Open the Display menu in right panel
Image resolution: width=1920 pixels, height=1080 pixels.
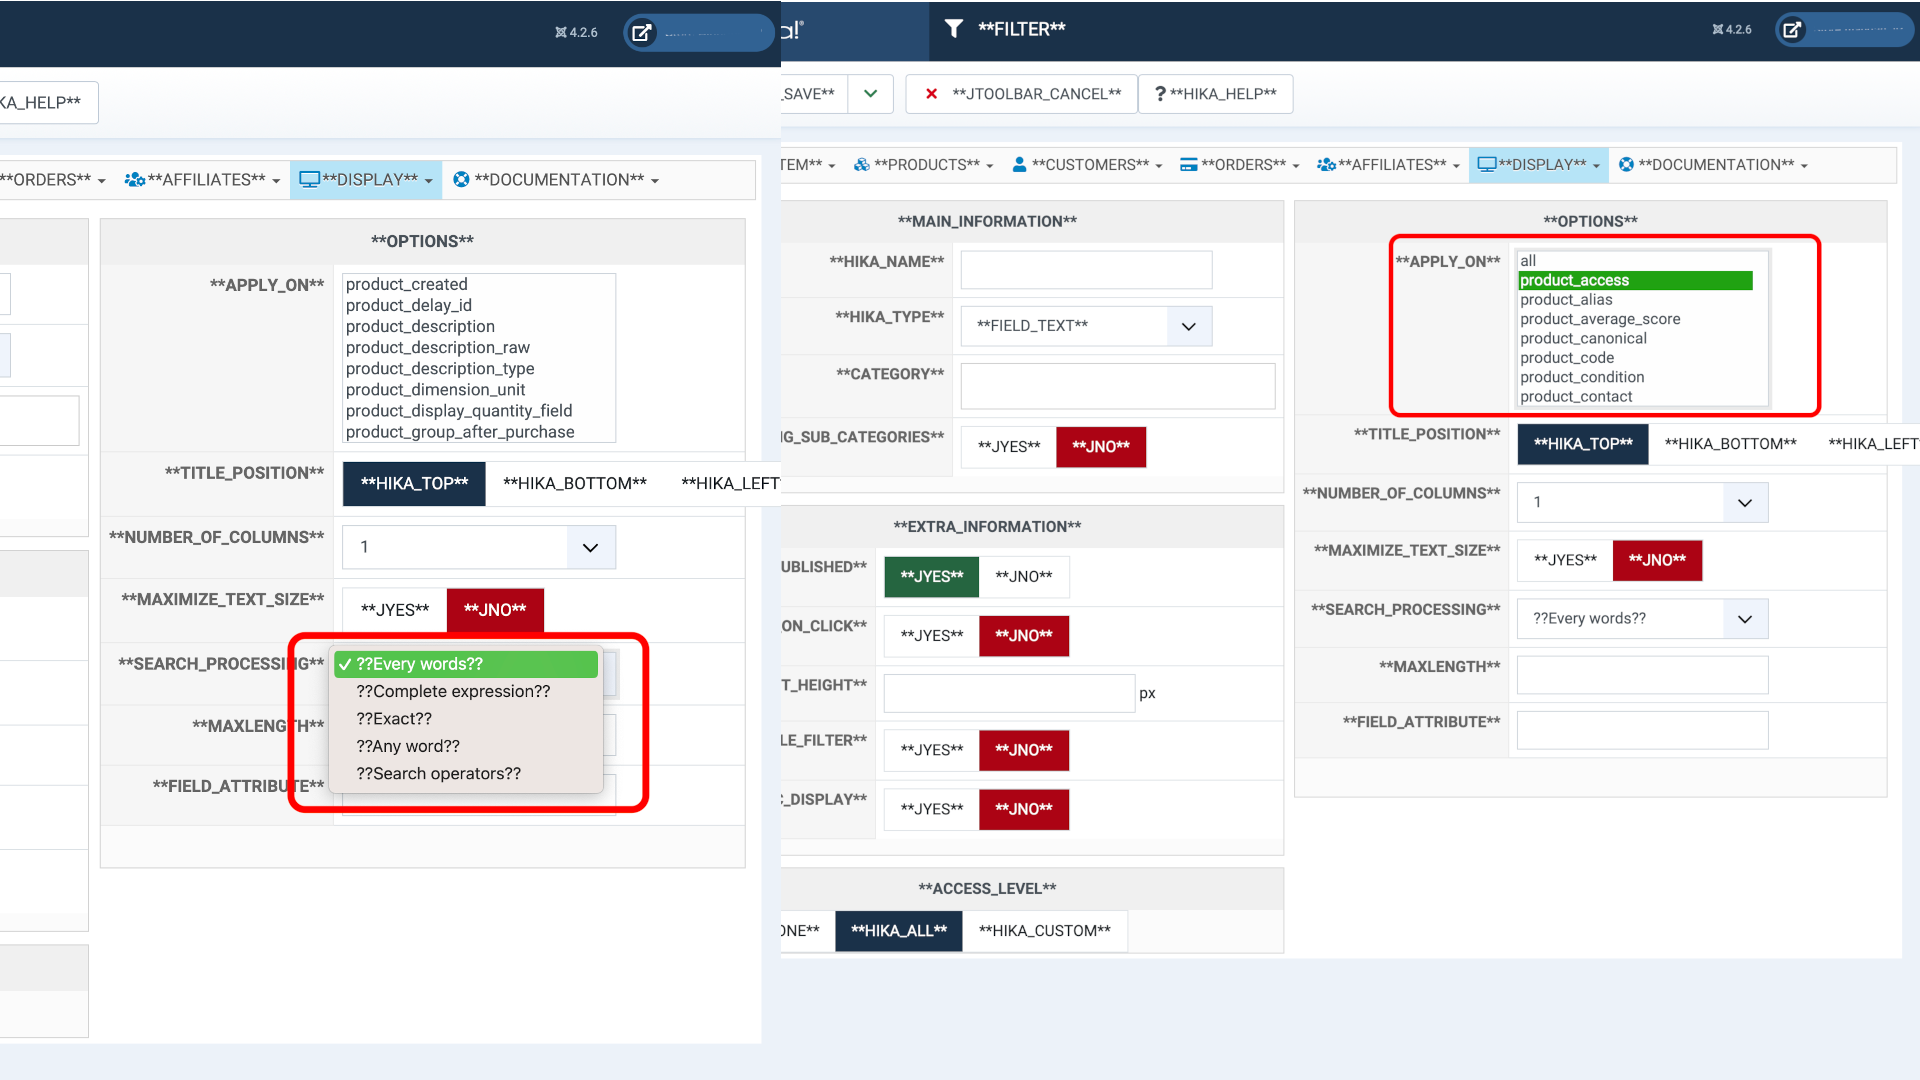1538,165
